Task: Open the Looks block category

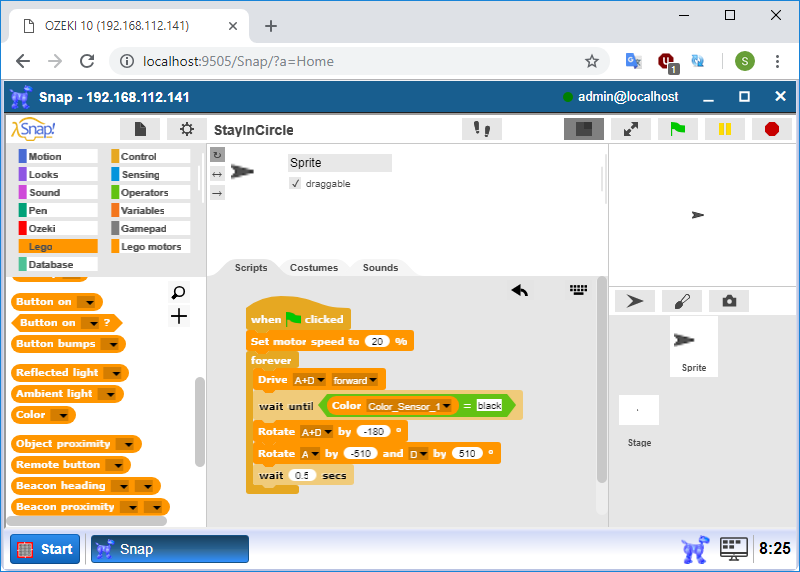Action: (58, 175)
